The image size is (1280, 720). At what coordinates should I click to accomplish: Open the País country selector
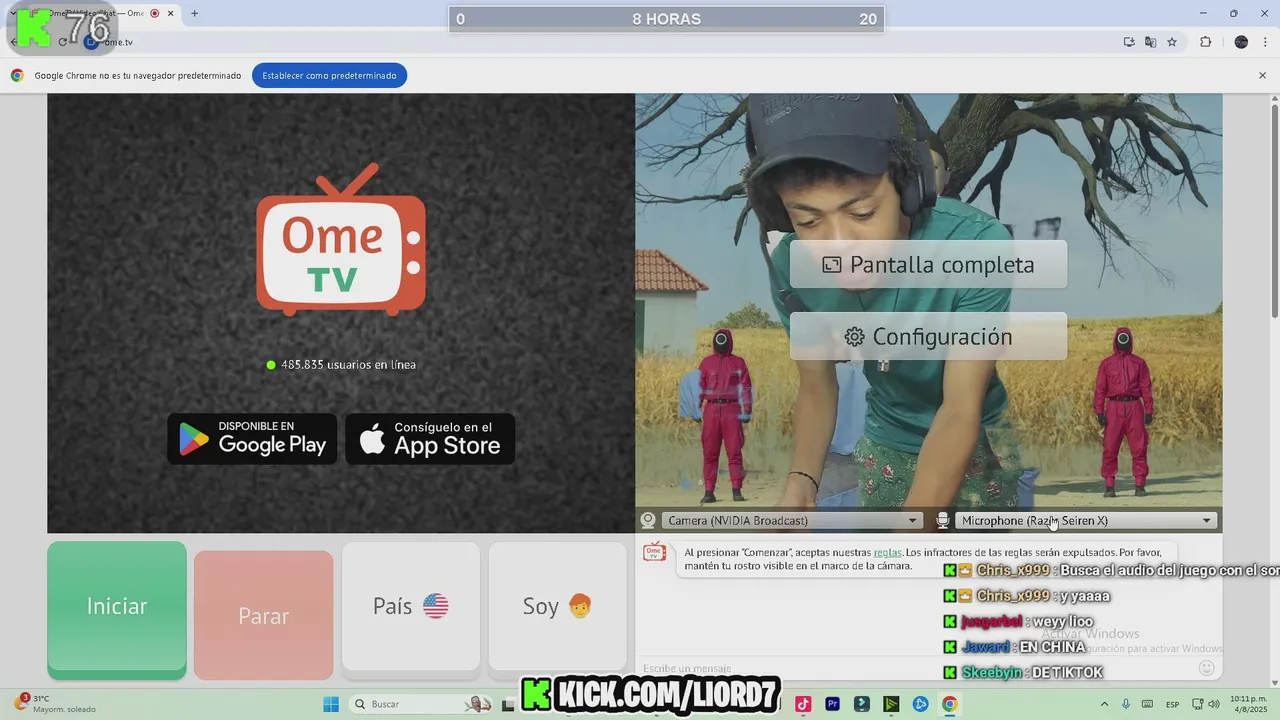point(411,606)
